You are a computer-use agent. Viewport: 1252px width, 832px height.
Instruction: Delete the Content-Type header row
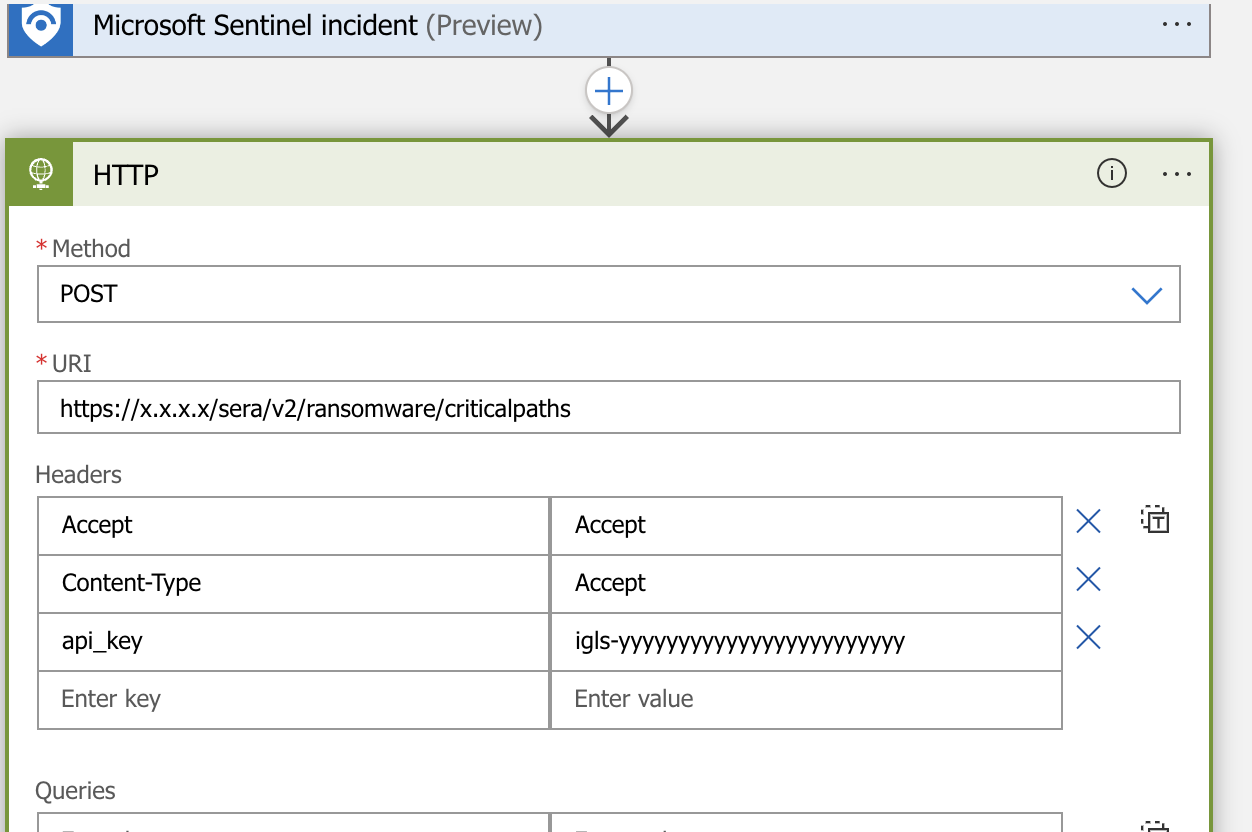(1088, 579)
